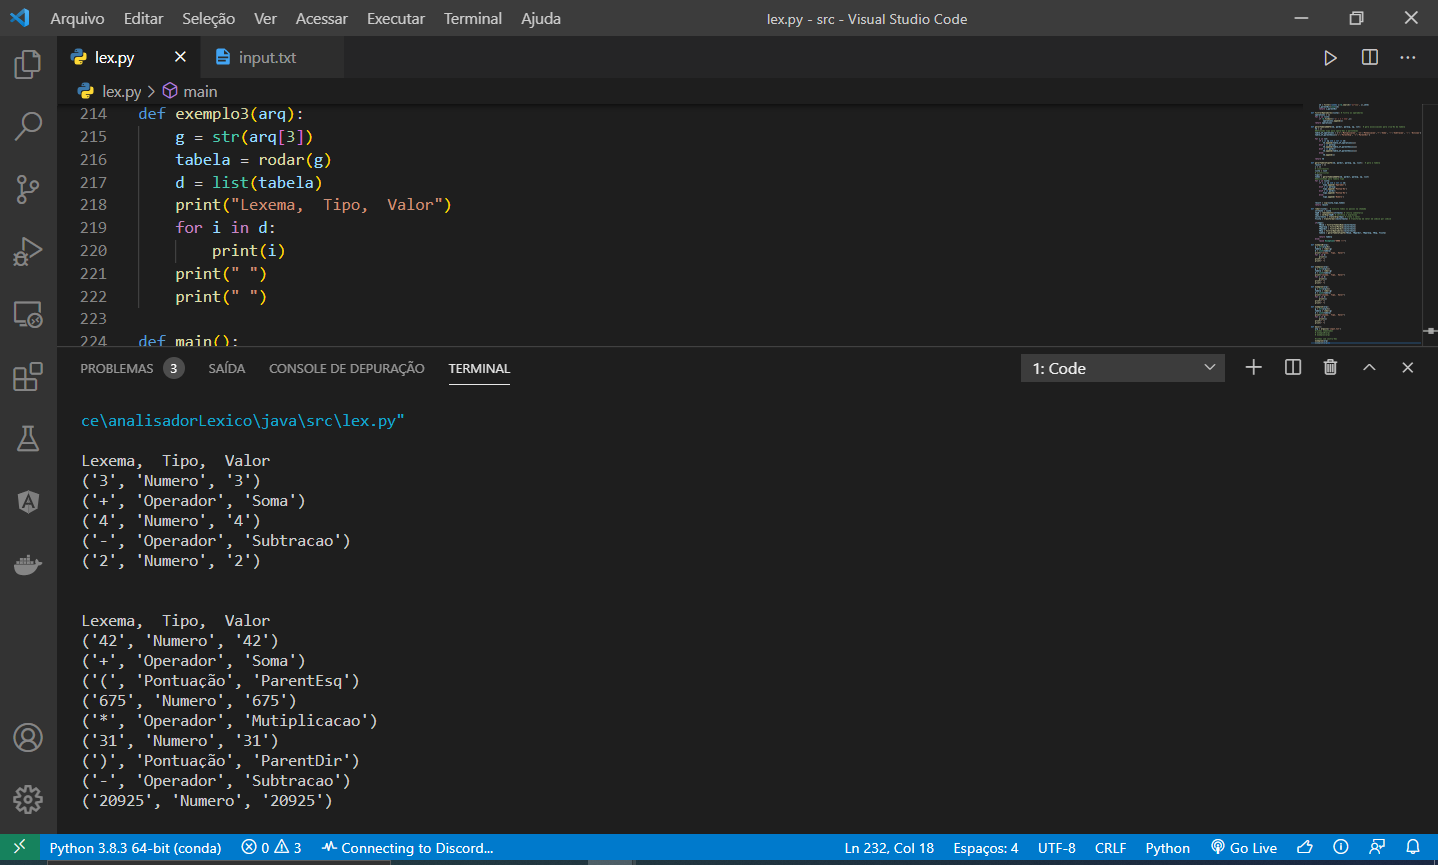Open the Search view in the sidebar
The width and height of the screenshot is (1438, 865).
pos(27,126)
